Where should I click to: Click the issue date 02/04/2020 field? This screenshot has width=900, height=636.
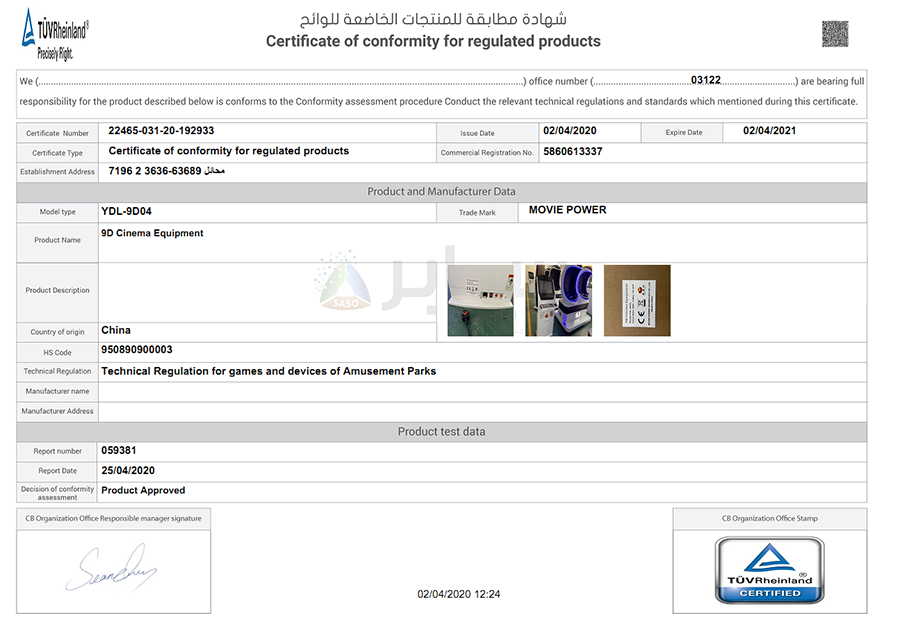pyautogui.click(x=569, y=131)
